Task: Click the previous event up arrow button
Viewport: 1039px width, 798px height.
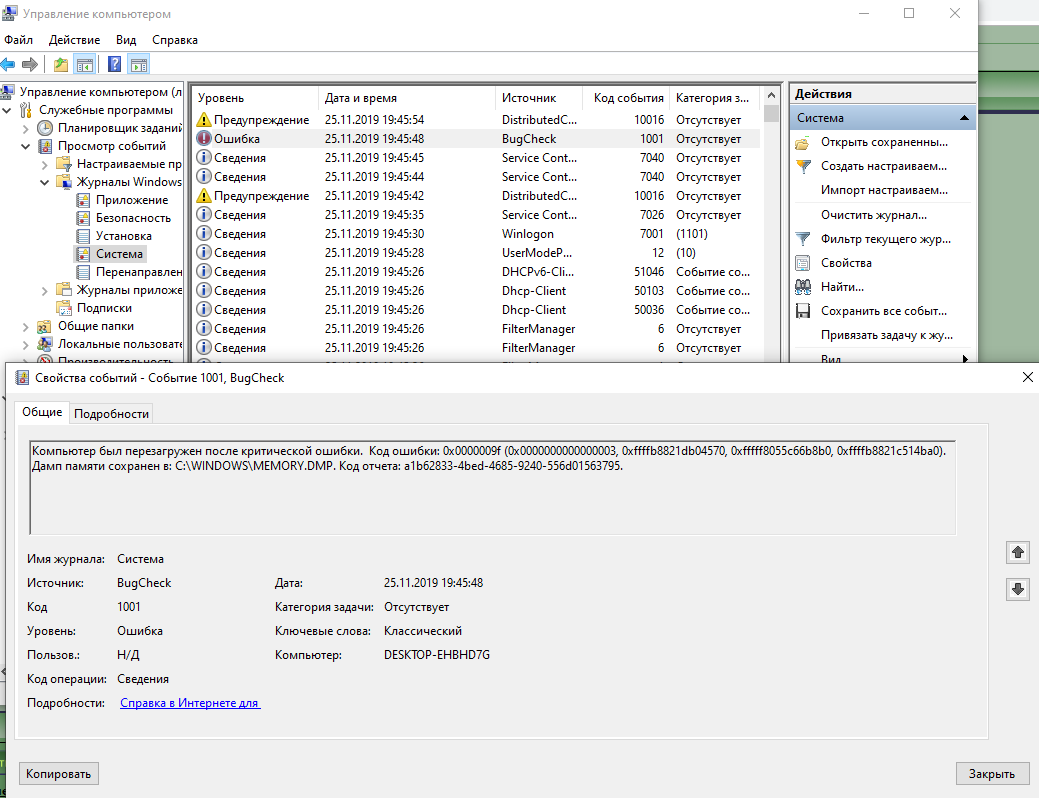Action: point(1018,552)
